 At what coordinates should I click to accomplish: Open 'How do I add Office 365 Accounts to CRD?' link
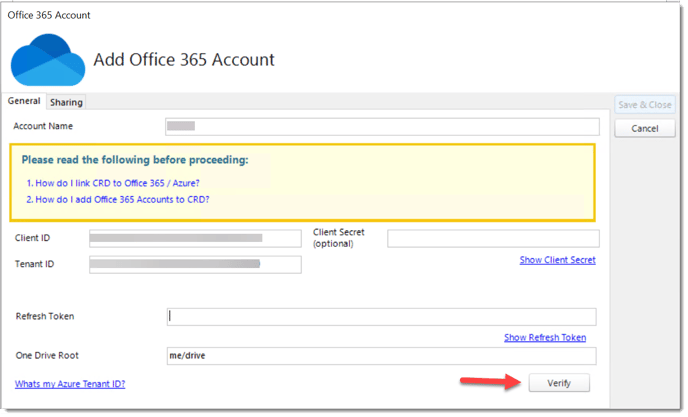click(x=118, y=200)
